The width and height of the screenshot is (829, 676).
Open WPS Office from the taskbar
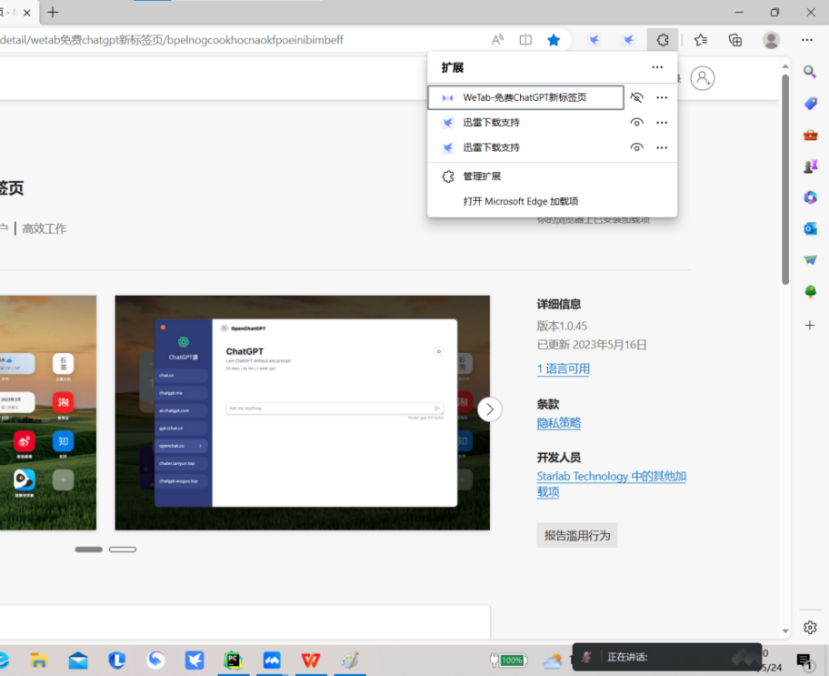point(311,660)
